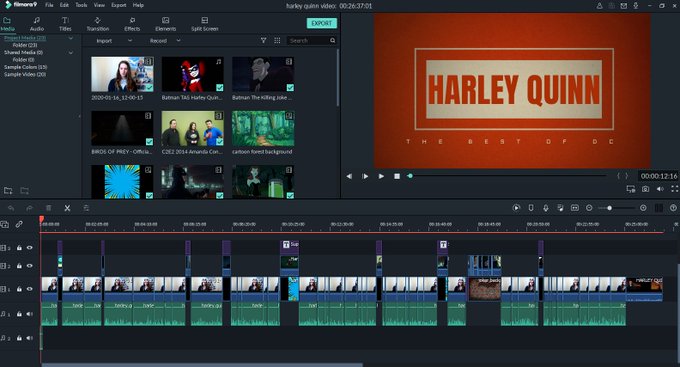
Task: Click the record voiceover microphone icon
Action: [546, 208]
